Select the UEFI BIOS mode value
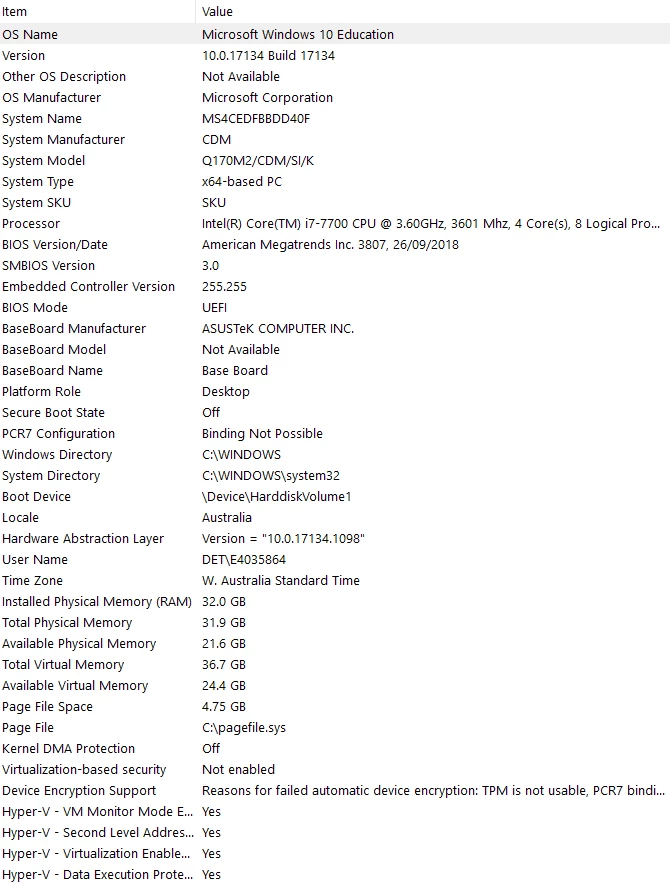The image size is (670, 885). pos(214,307)
